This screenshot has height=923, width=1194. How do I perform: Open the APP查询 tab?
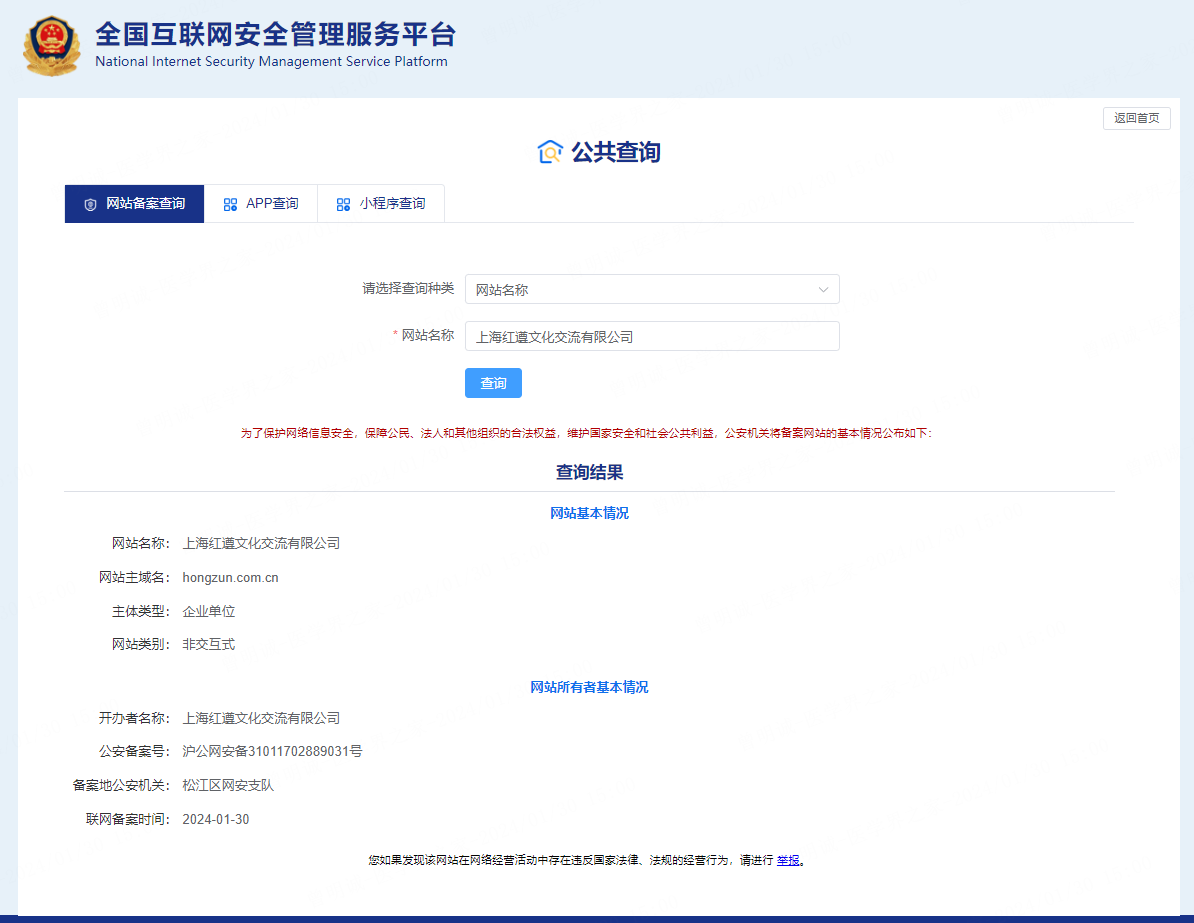pyautogui.click(x=260, y=203)
